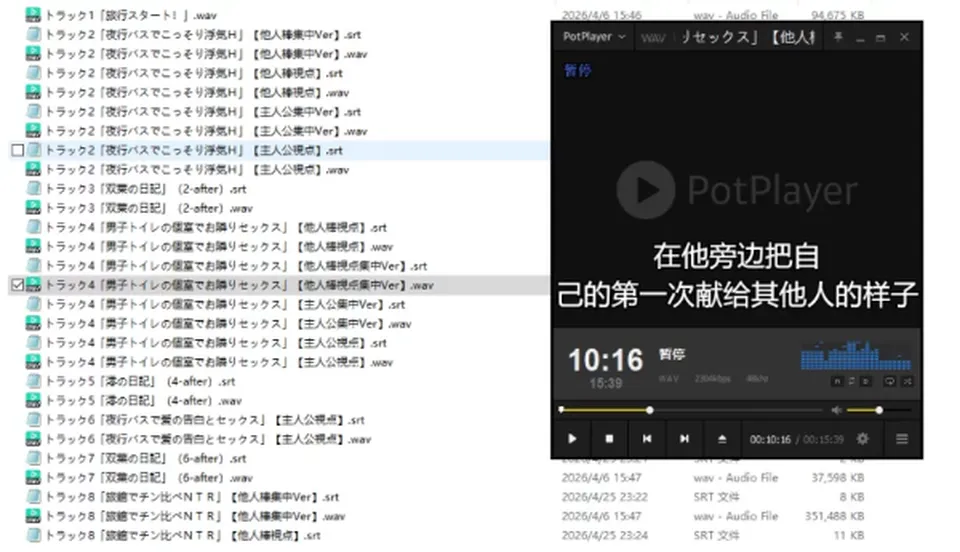Click the PotPlayer title bar track name
Image resolution: width=960 pixels, height=552 pixels.
point(747,37)
